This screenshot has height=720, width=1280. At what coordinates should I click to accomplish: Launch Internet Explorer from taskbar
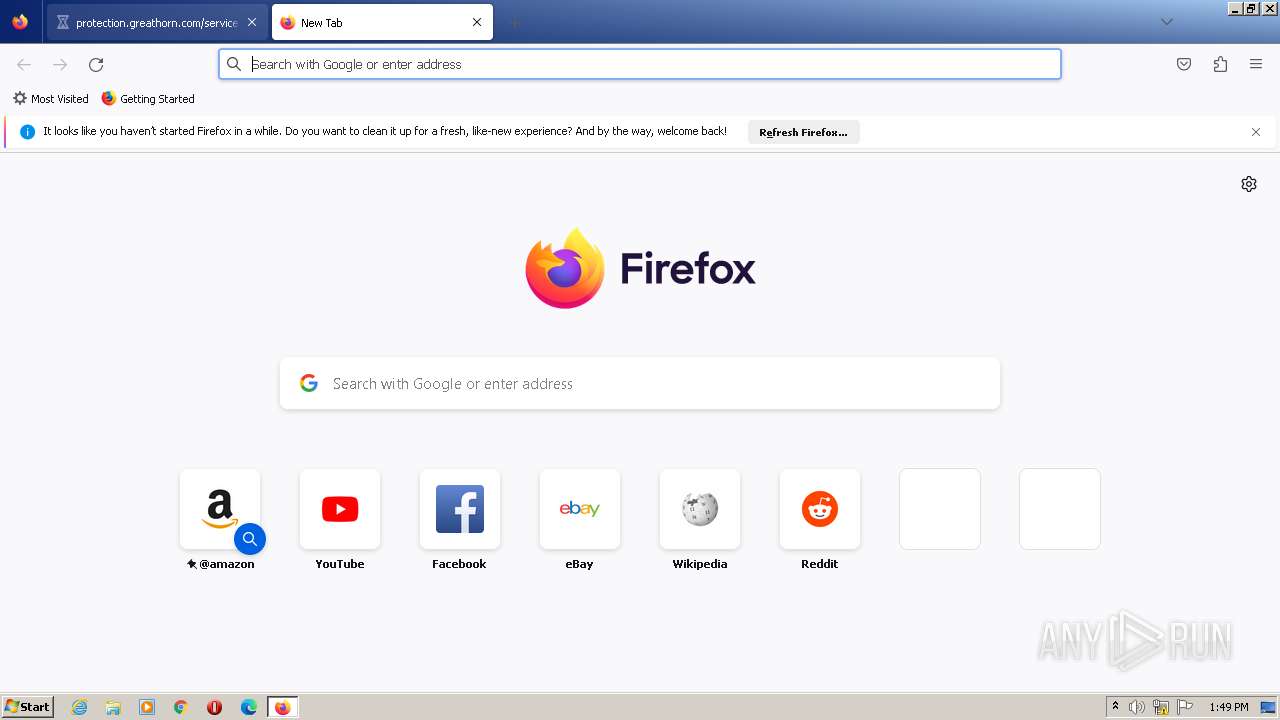80,707
